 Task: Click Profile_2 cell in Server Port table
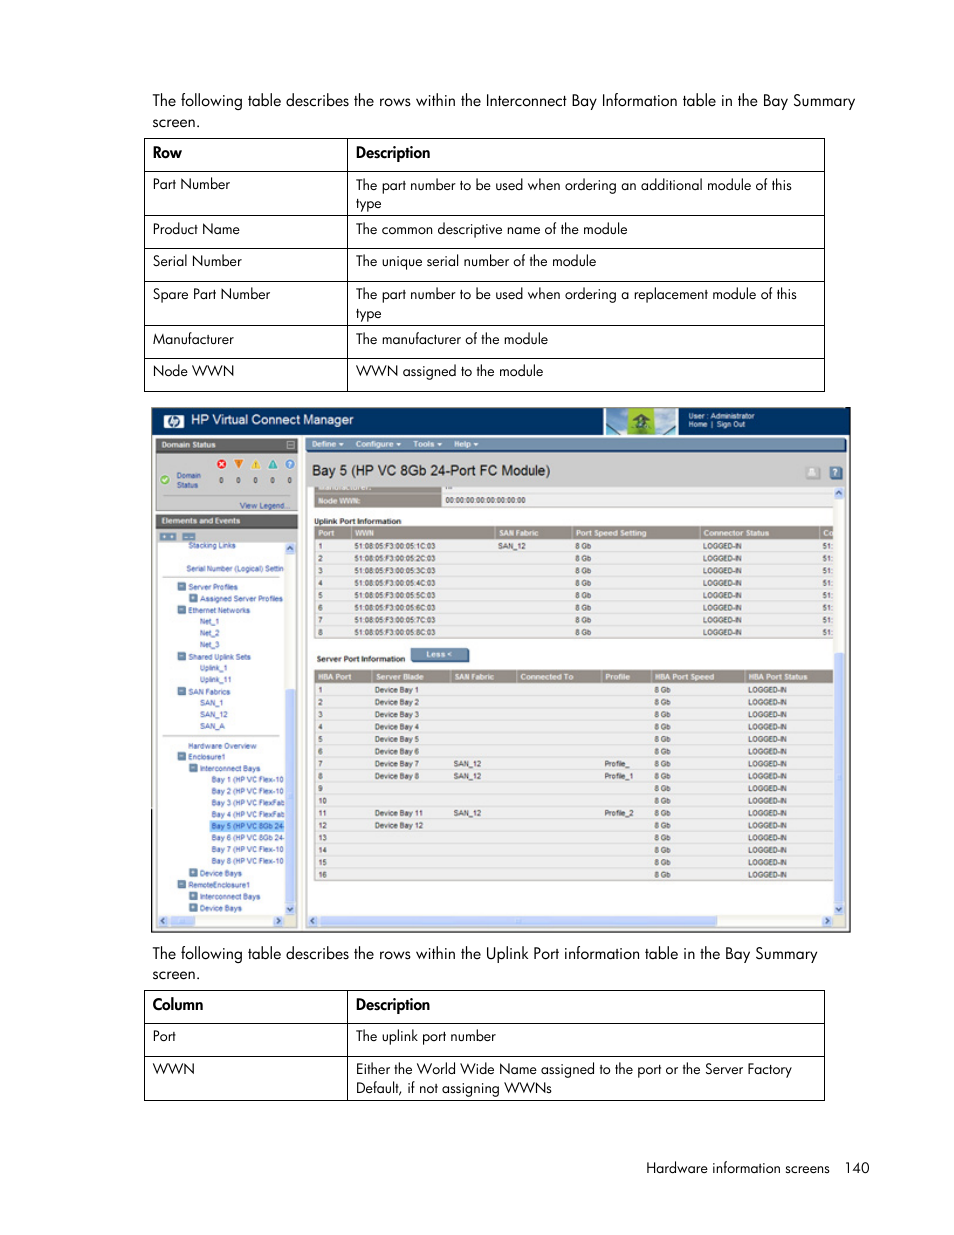(x=619, y=813)
